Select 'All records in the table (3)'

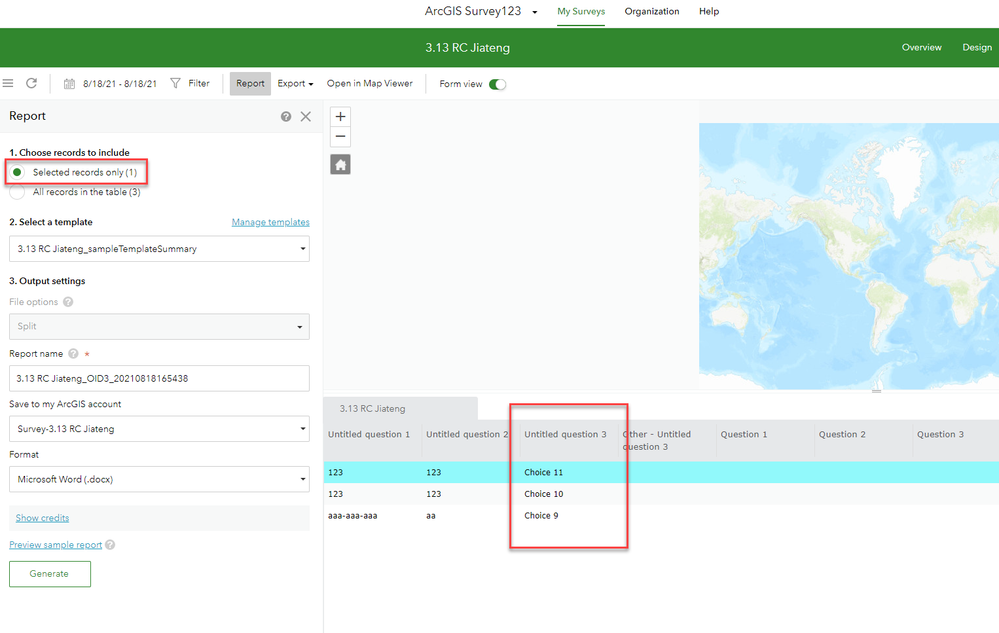pyautogui.click(x=17, y=192)
